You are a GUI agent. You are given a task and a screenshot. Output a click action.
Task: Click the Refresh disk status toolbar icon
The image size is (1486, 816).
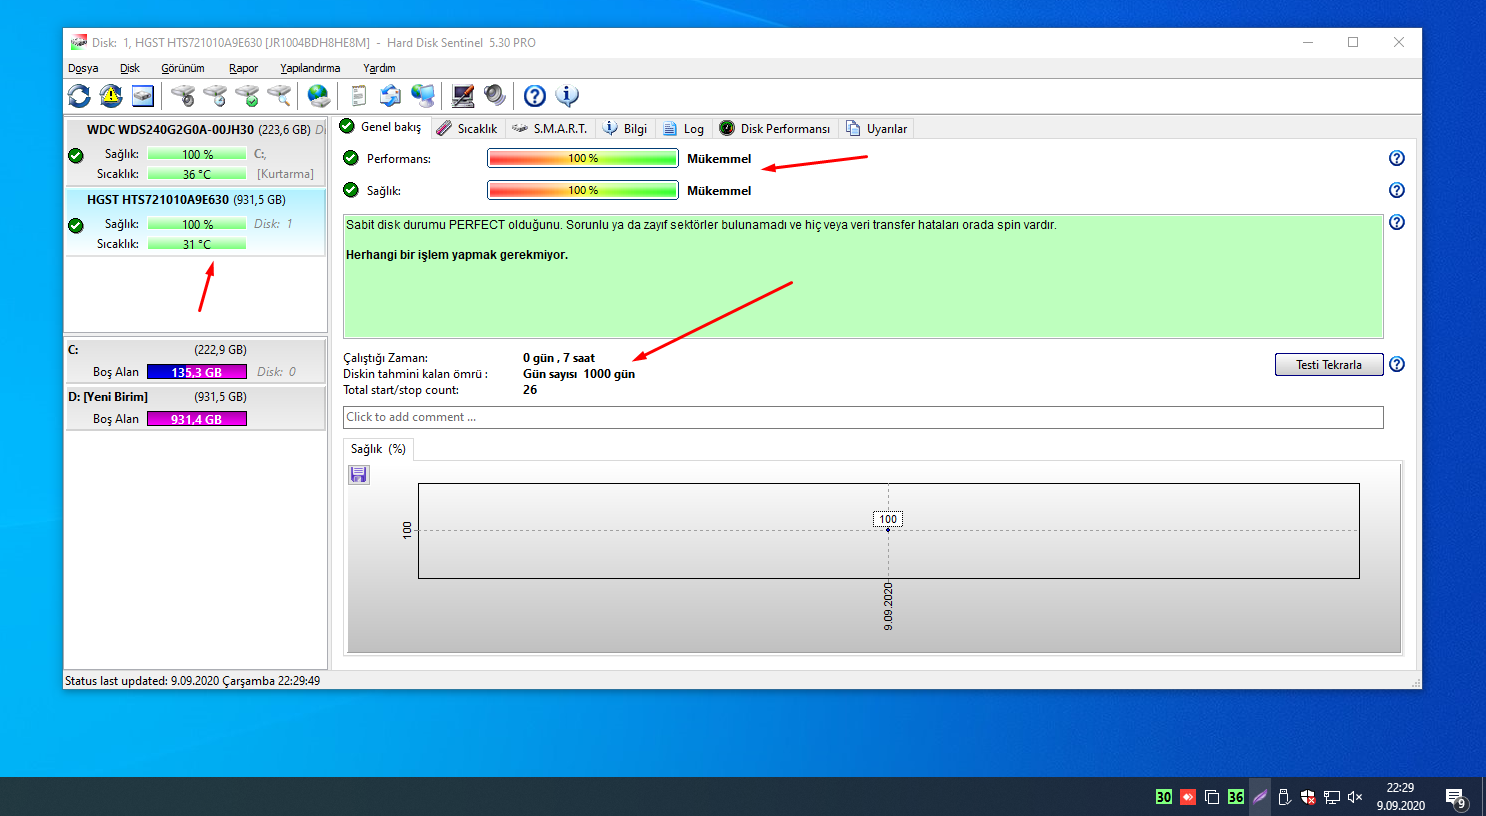[x=79, y=96]
